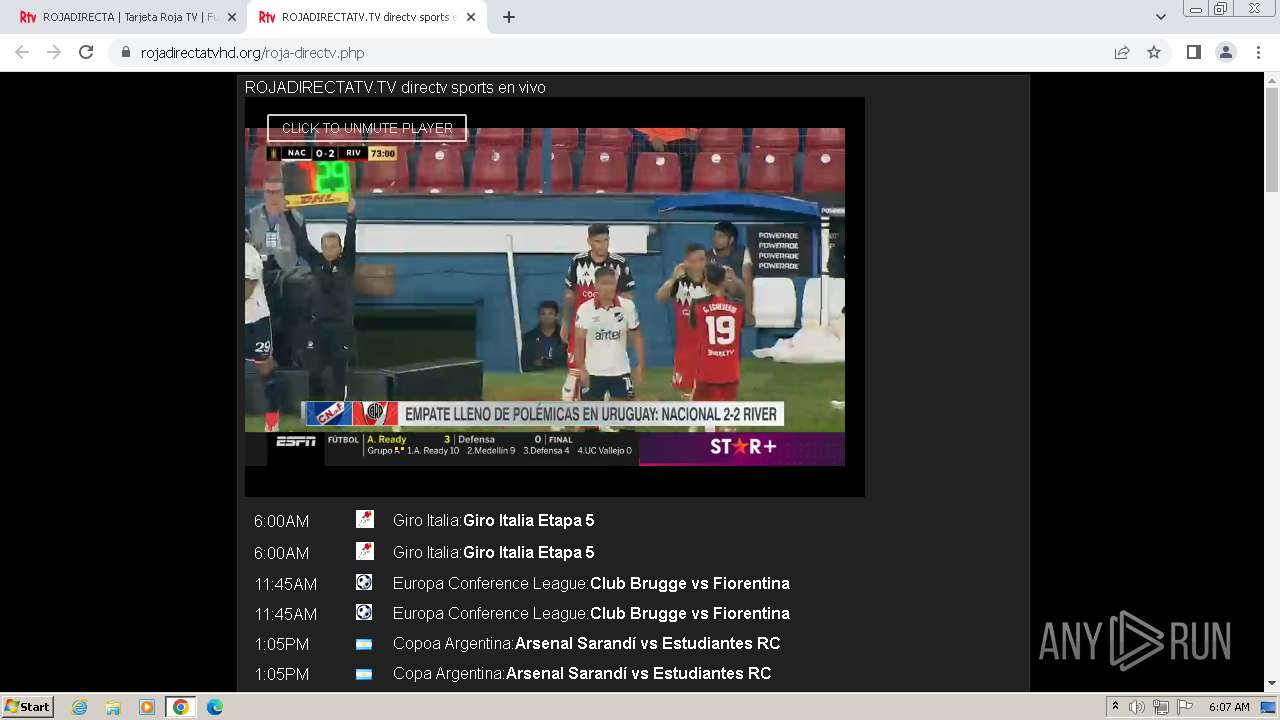The height and width of the screenshot is (720, 1280).
Task: Open the Windows Start menu
Action: pyautogui.click(x=27, y=706)
